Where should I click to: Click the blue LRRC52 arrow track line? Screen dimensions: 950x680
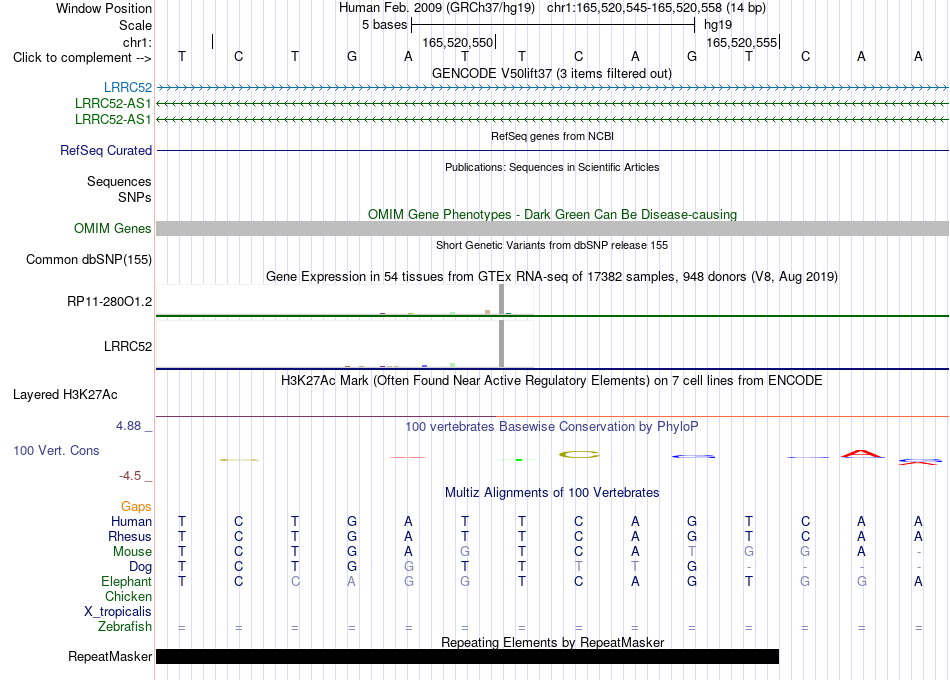click(x=552, y=88)
